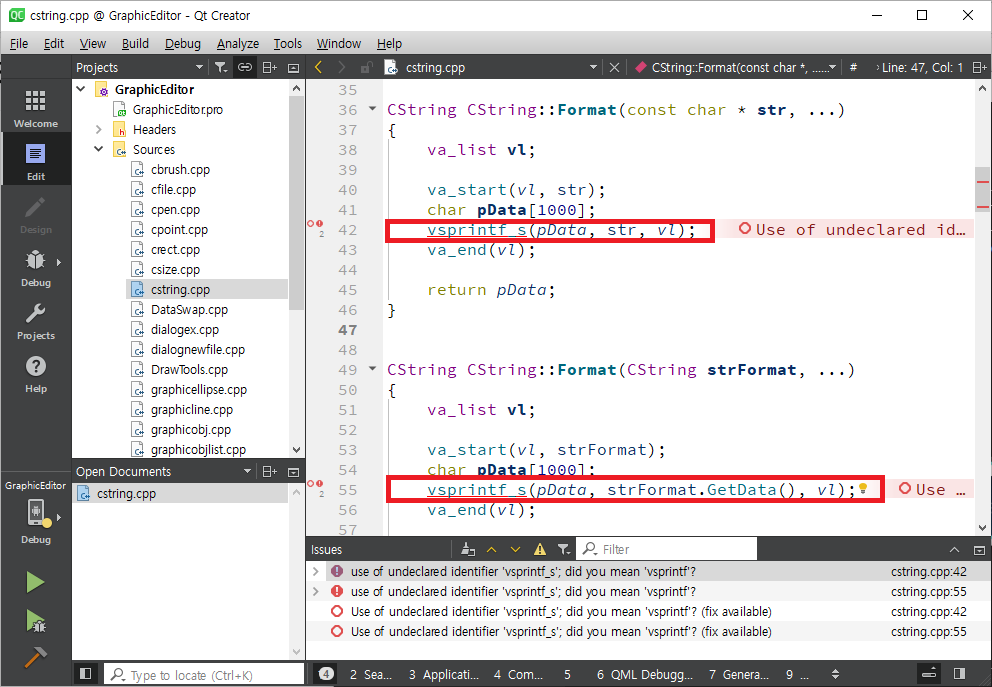Open GraphicEditor.pro project file

pos(178,109)
